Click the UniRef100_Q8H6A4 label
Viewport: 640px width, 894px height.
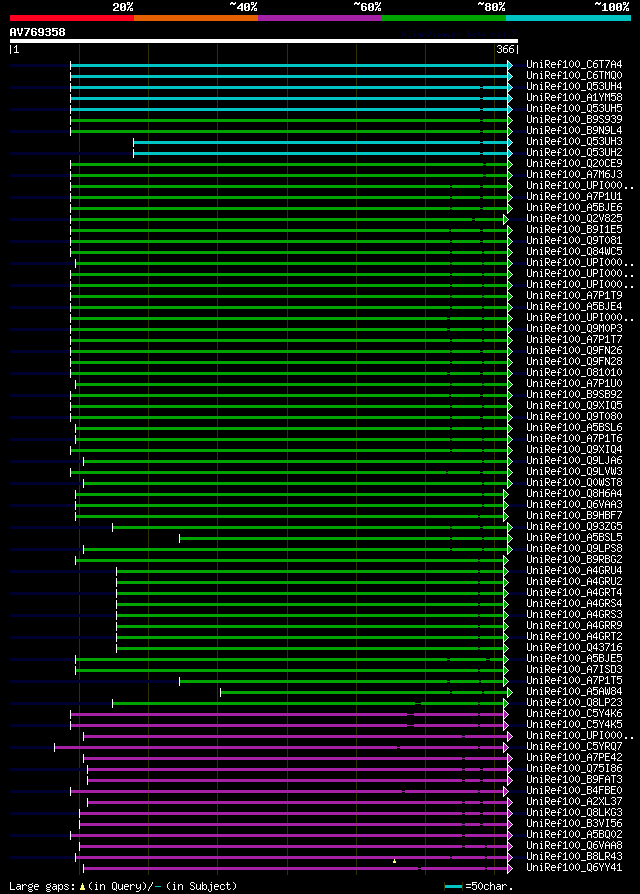coord(574,494)
